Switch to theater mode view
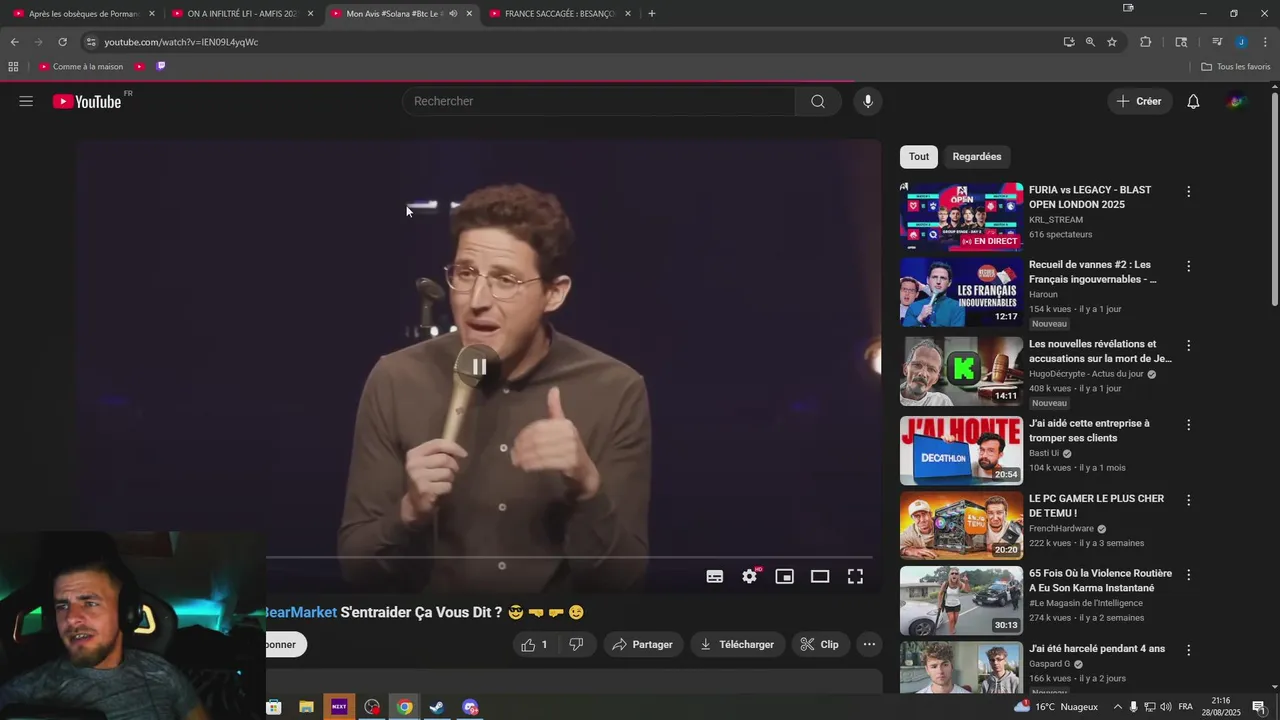The image size is (1280, 720). [x=820, y=576]
